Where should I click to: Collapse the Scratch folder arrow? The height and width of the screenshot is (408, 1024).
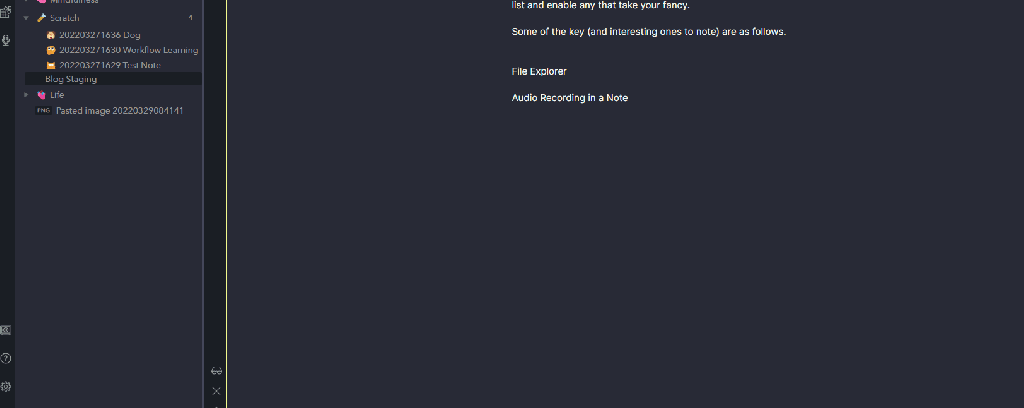click(26, 18)
